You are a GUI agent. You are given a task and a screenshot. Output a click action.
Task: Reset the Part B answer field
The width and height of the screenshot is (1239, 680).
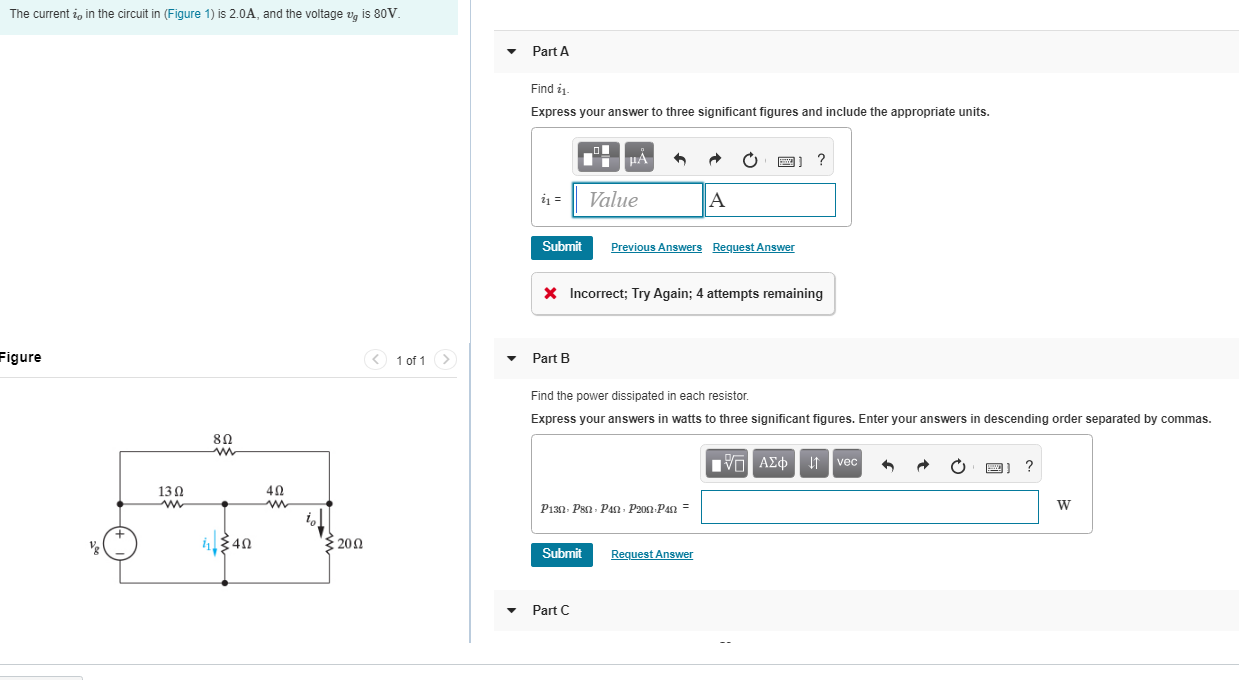[958, 466]
